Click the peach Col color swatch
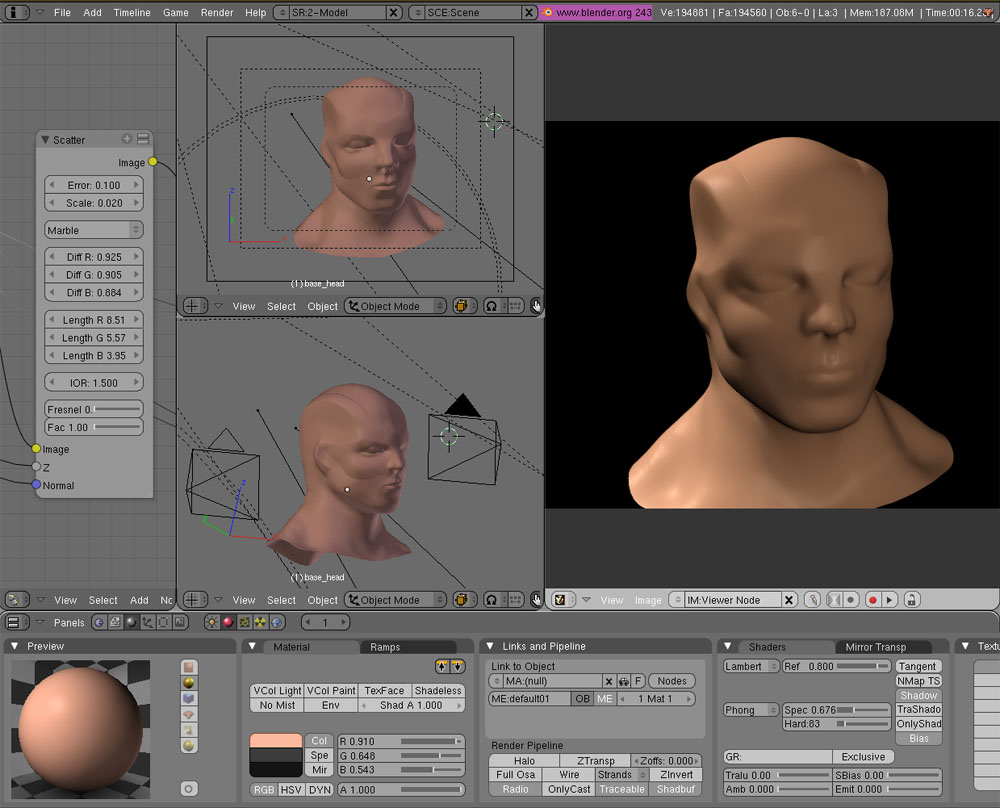 pyautogui.click(x=275, y=741)
